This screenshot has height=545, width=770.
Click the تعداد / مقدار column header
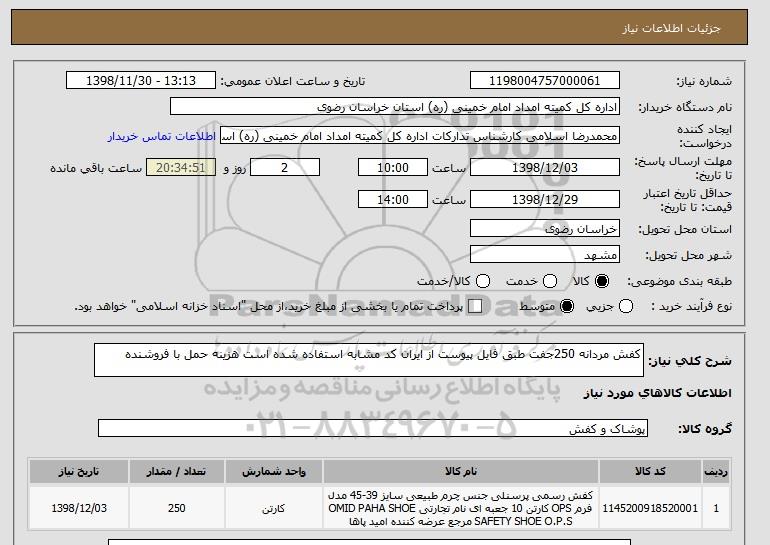pyautogui.click(x=176, y=471)
